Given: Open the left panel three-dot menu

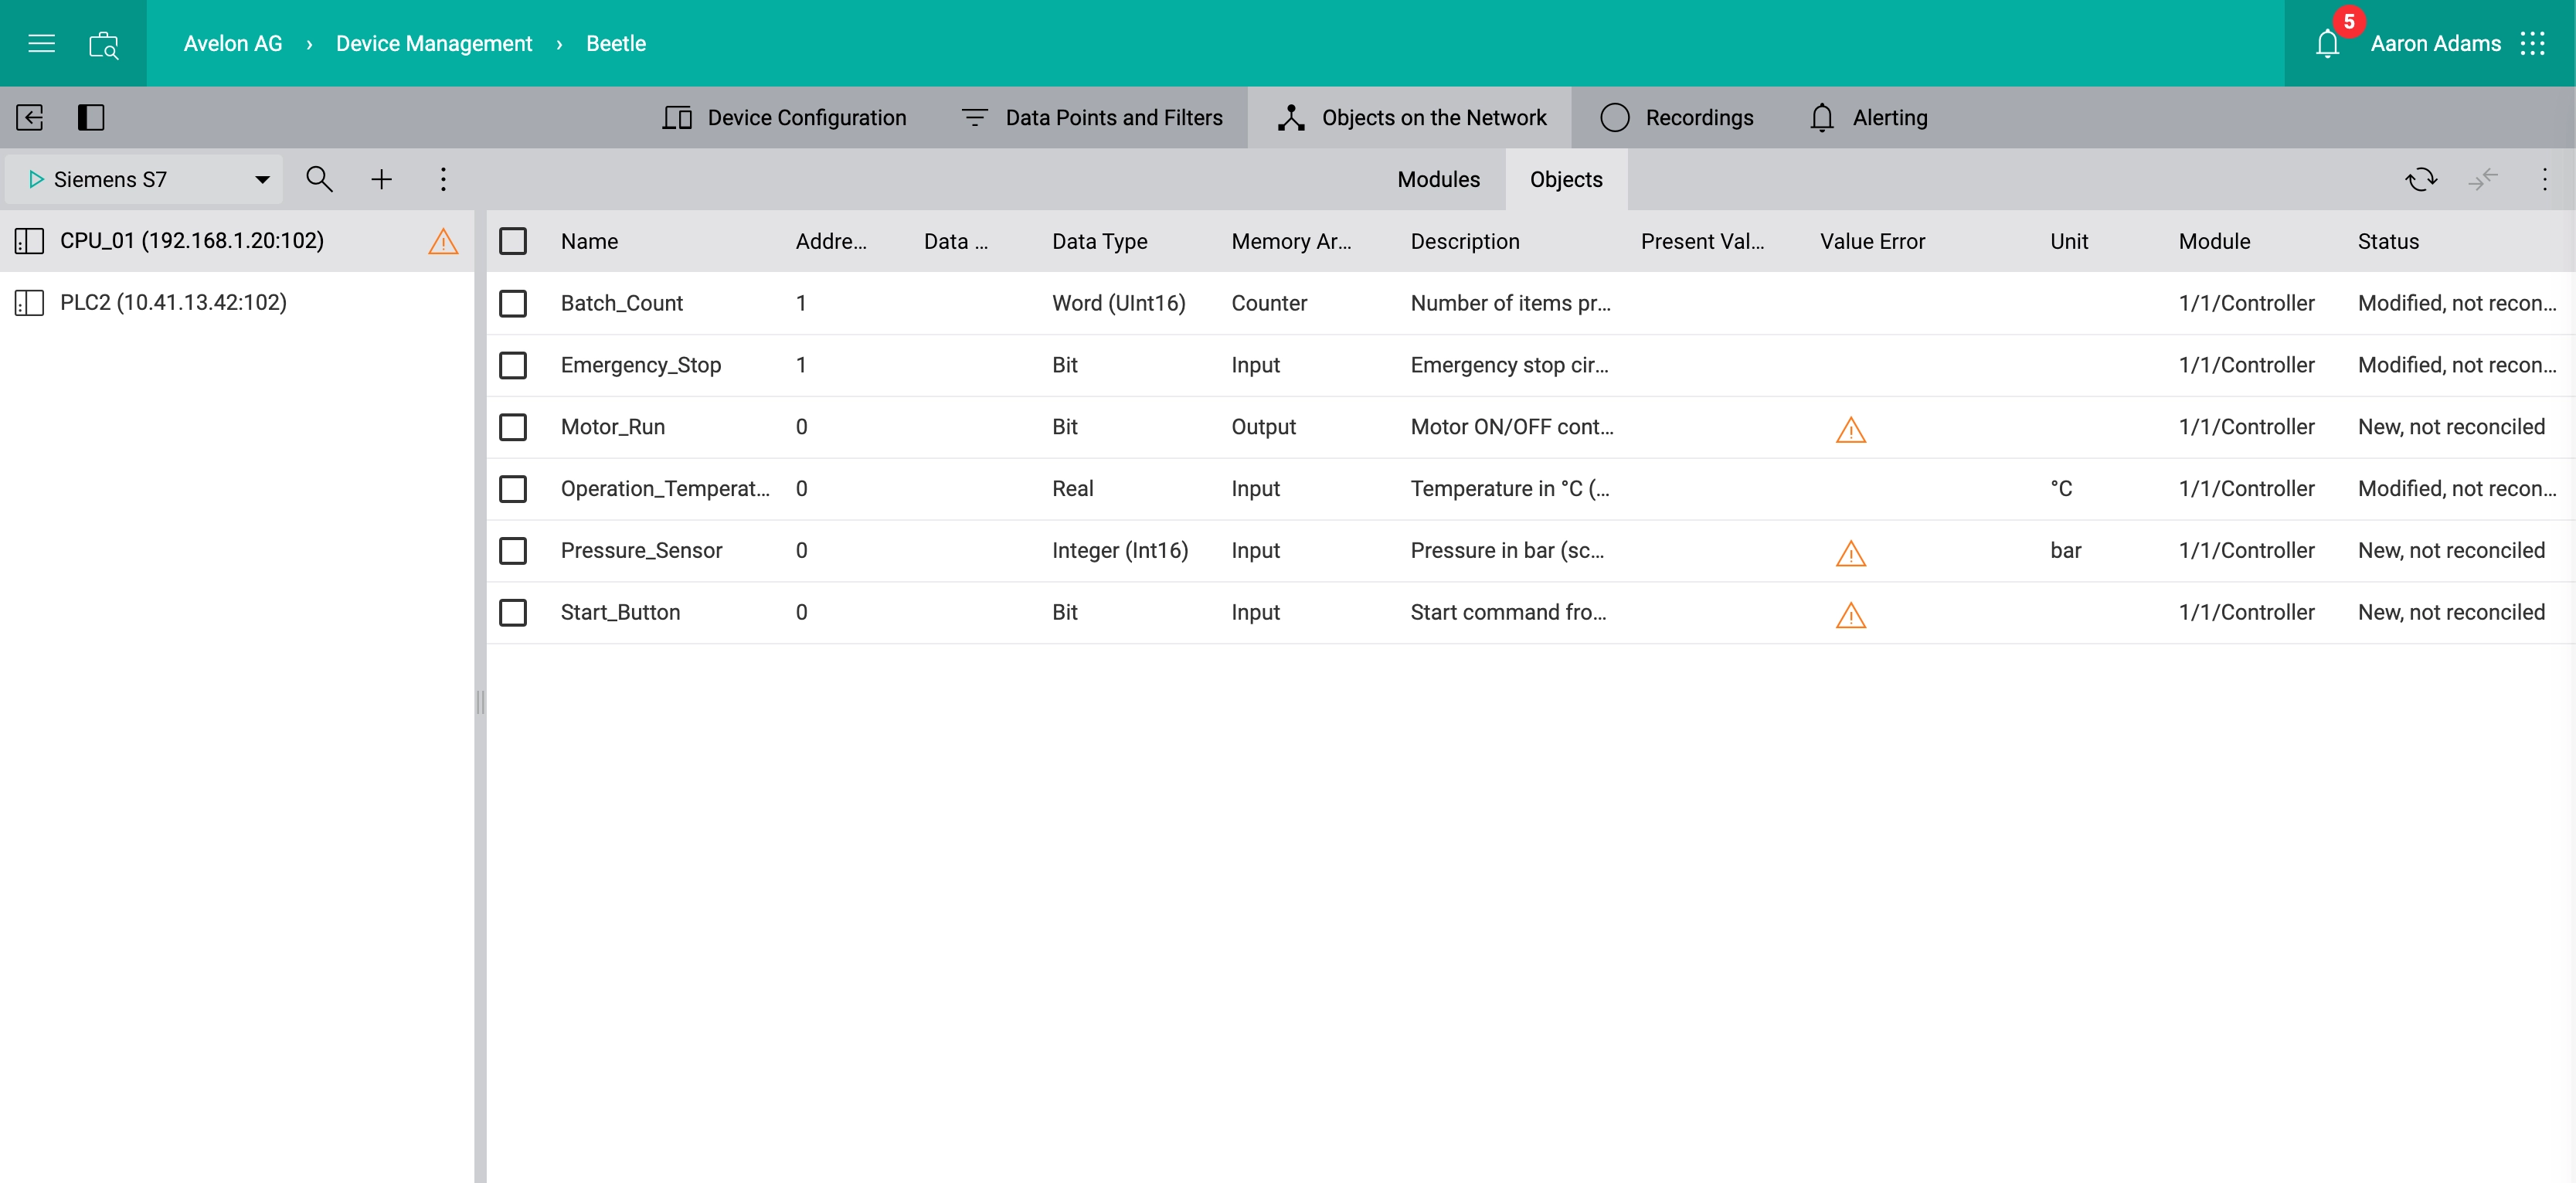Looking at the screenshot, I should tap(443, 179).
